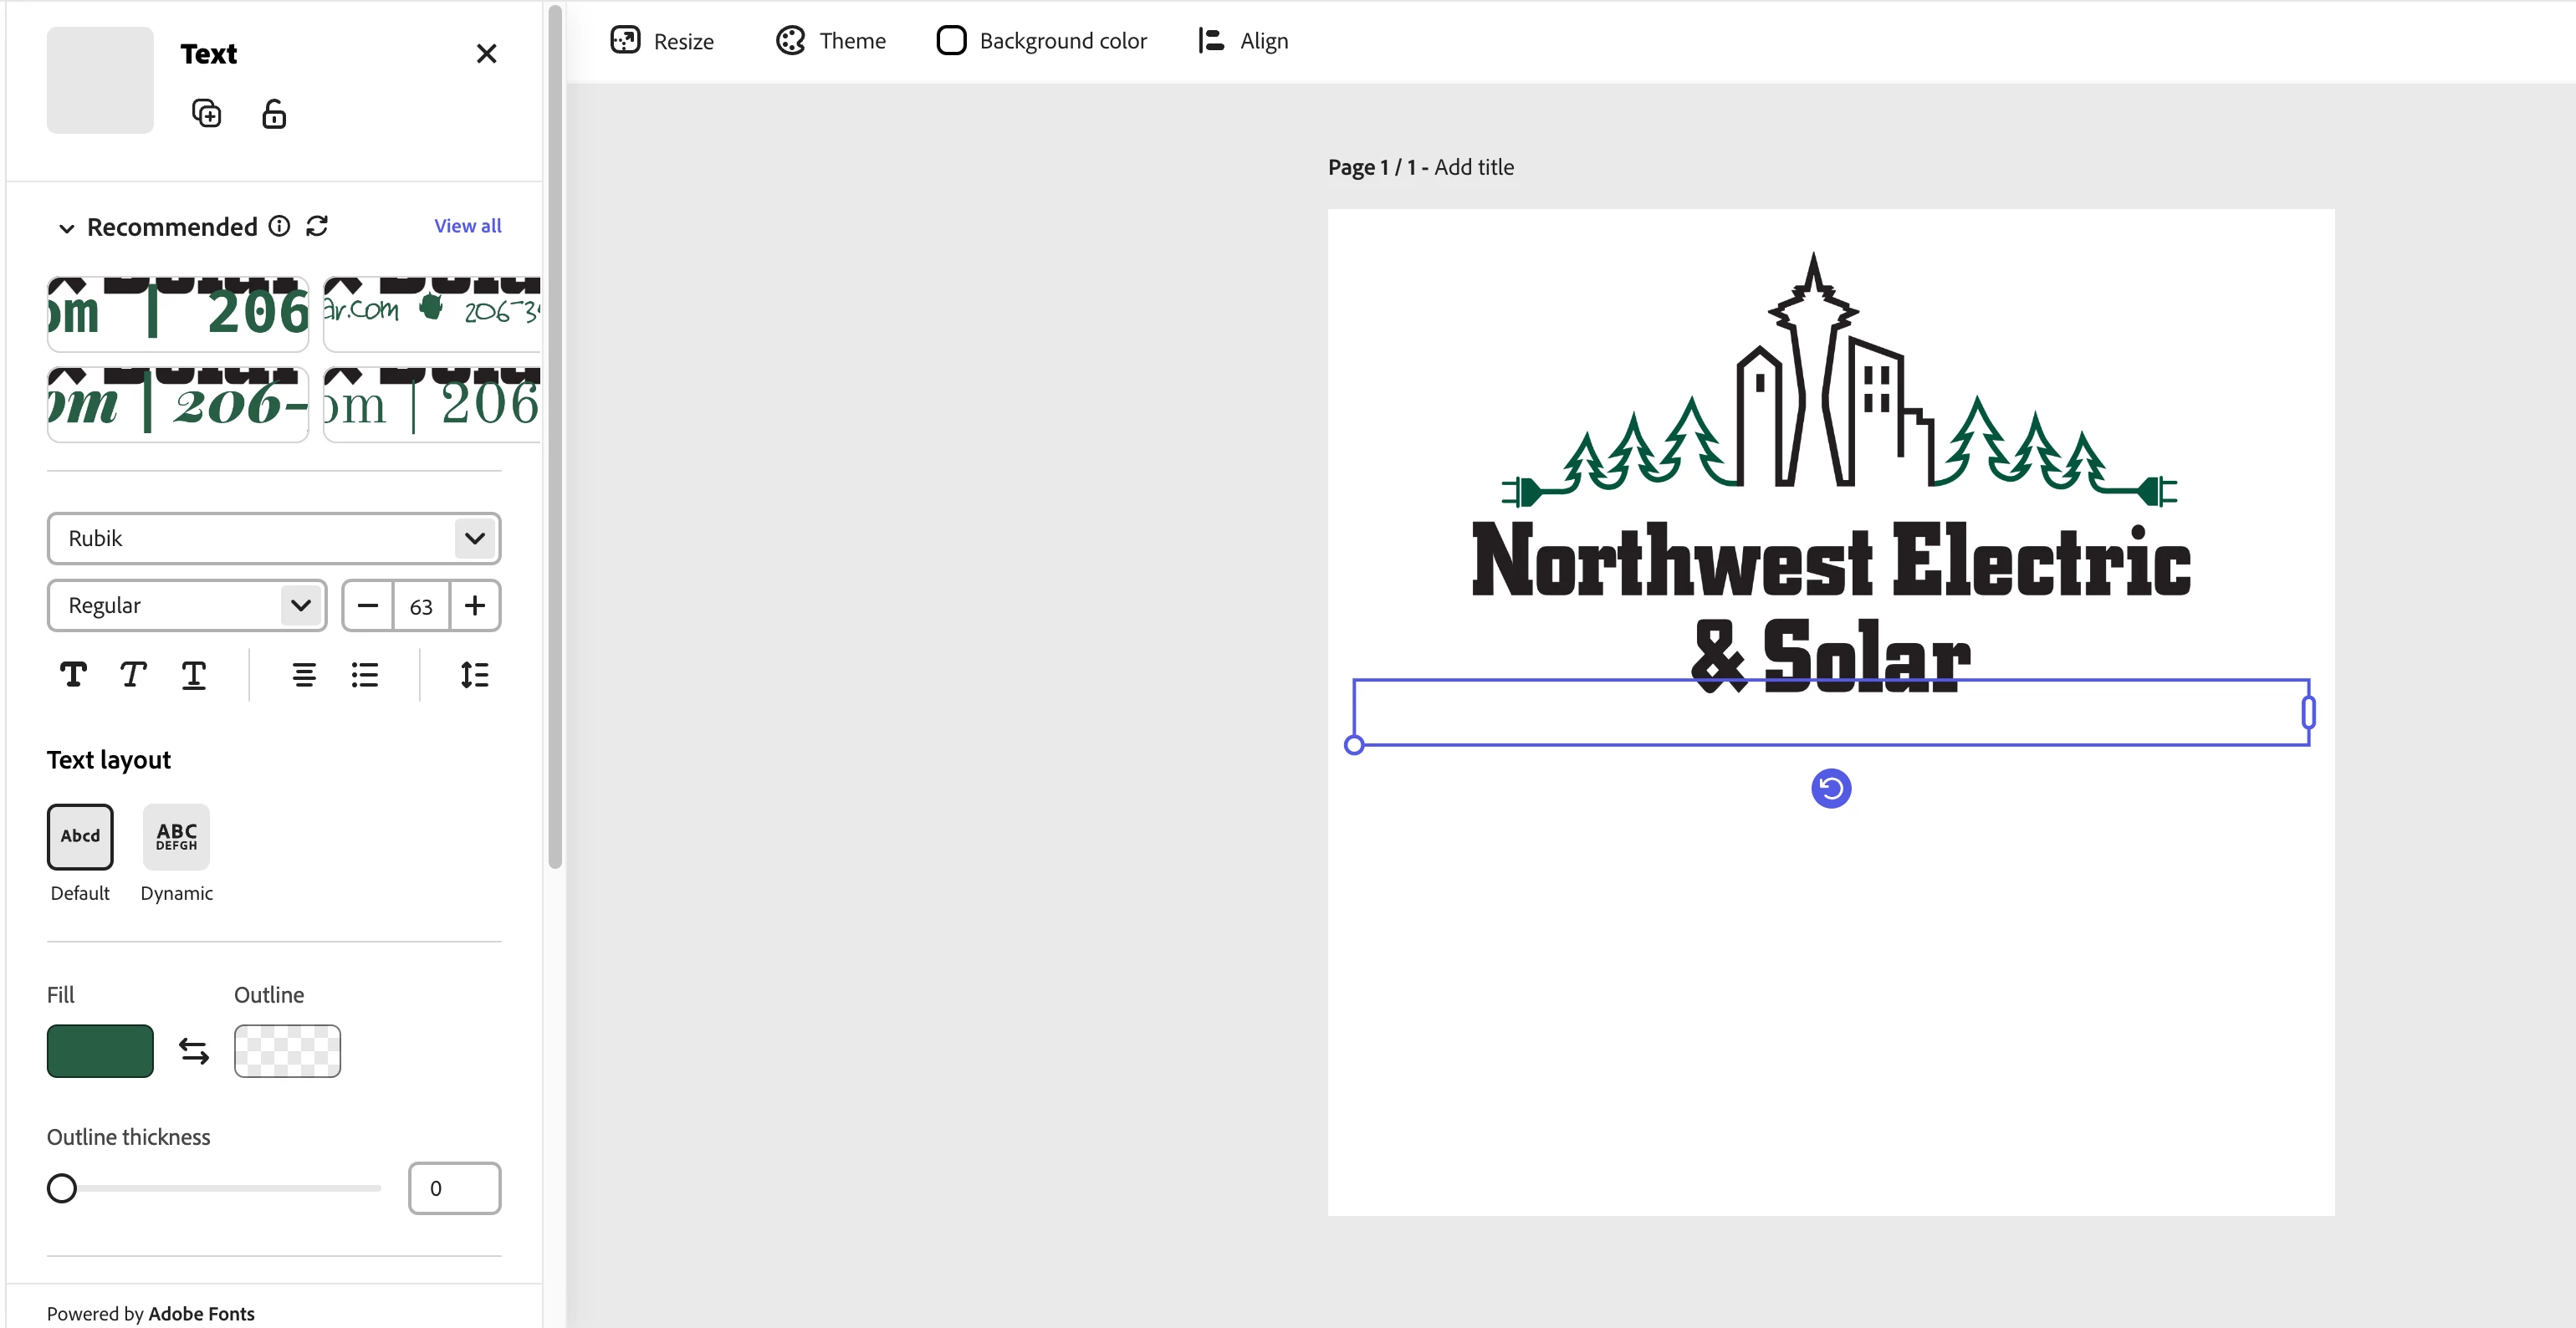This screenshot has height=1328, width=2576.
Task: Swap the fill and outline colors
Action: [x=194, y=1051]
